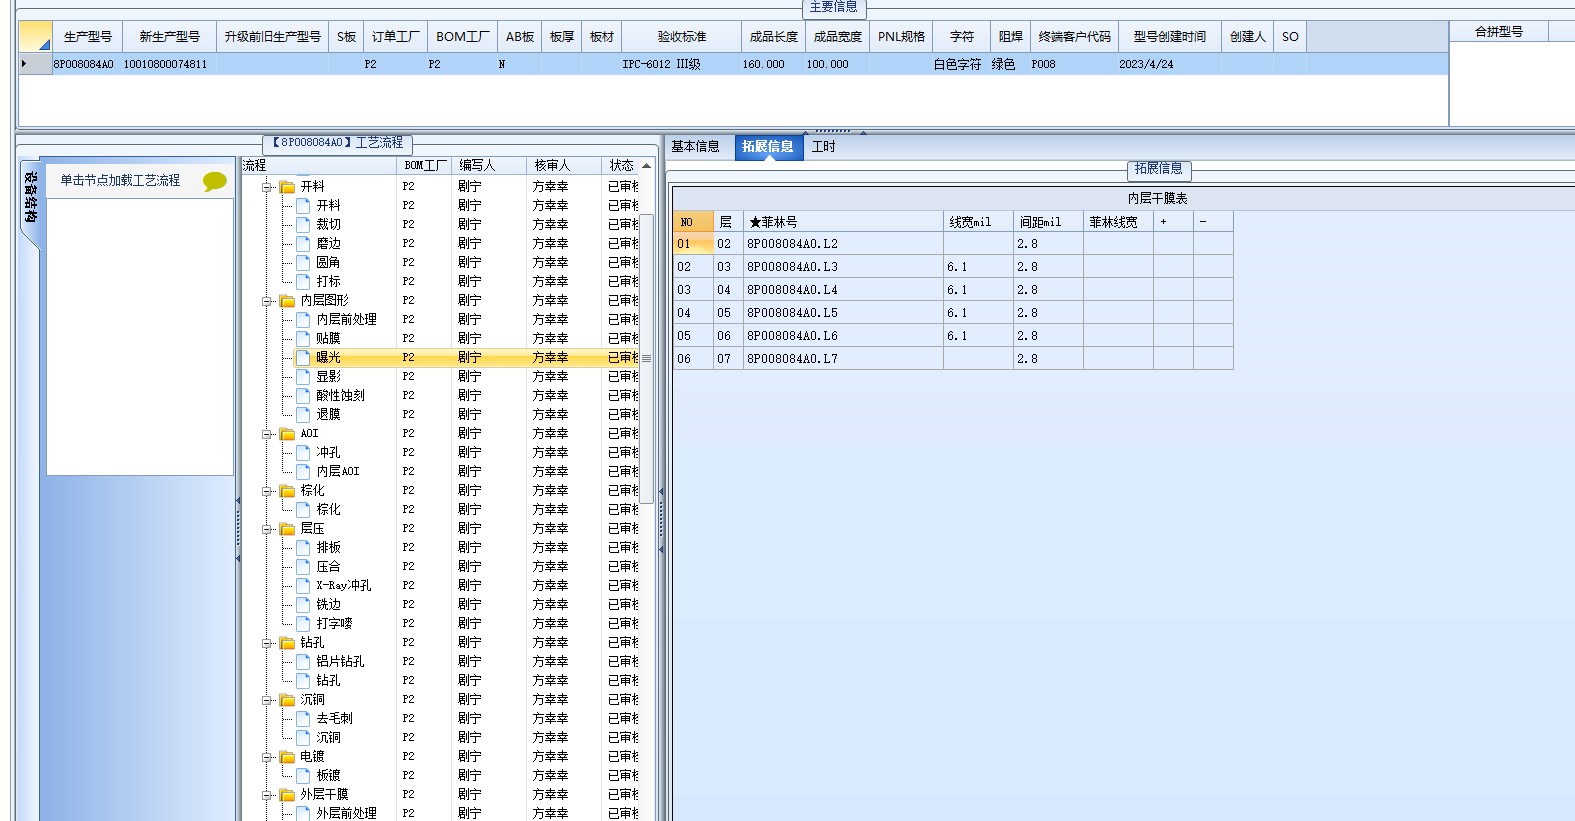Collapse the 沉铜 folder node
This screenshot has width=1575, height=821.
pos(267,700)
